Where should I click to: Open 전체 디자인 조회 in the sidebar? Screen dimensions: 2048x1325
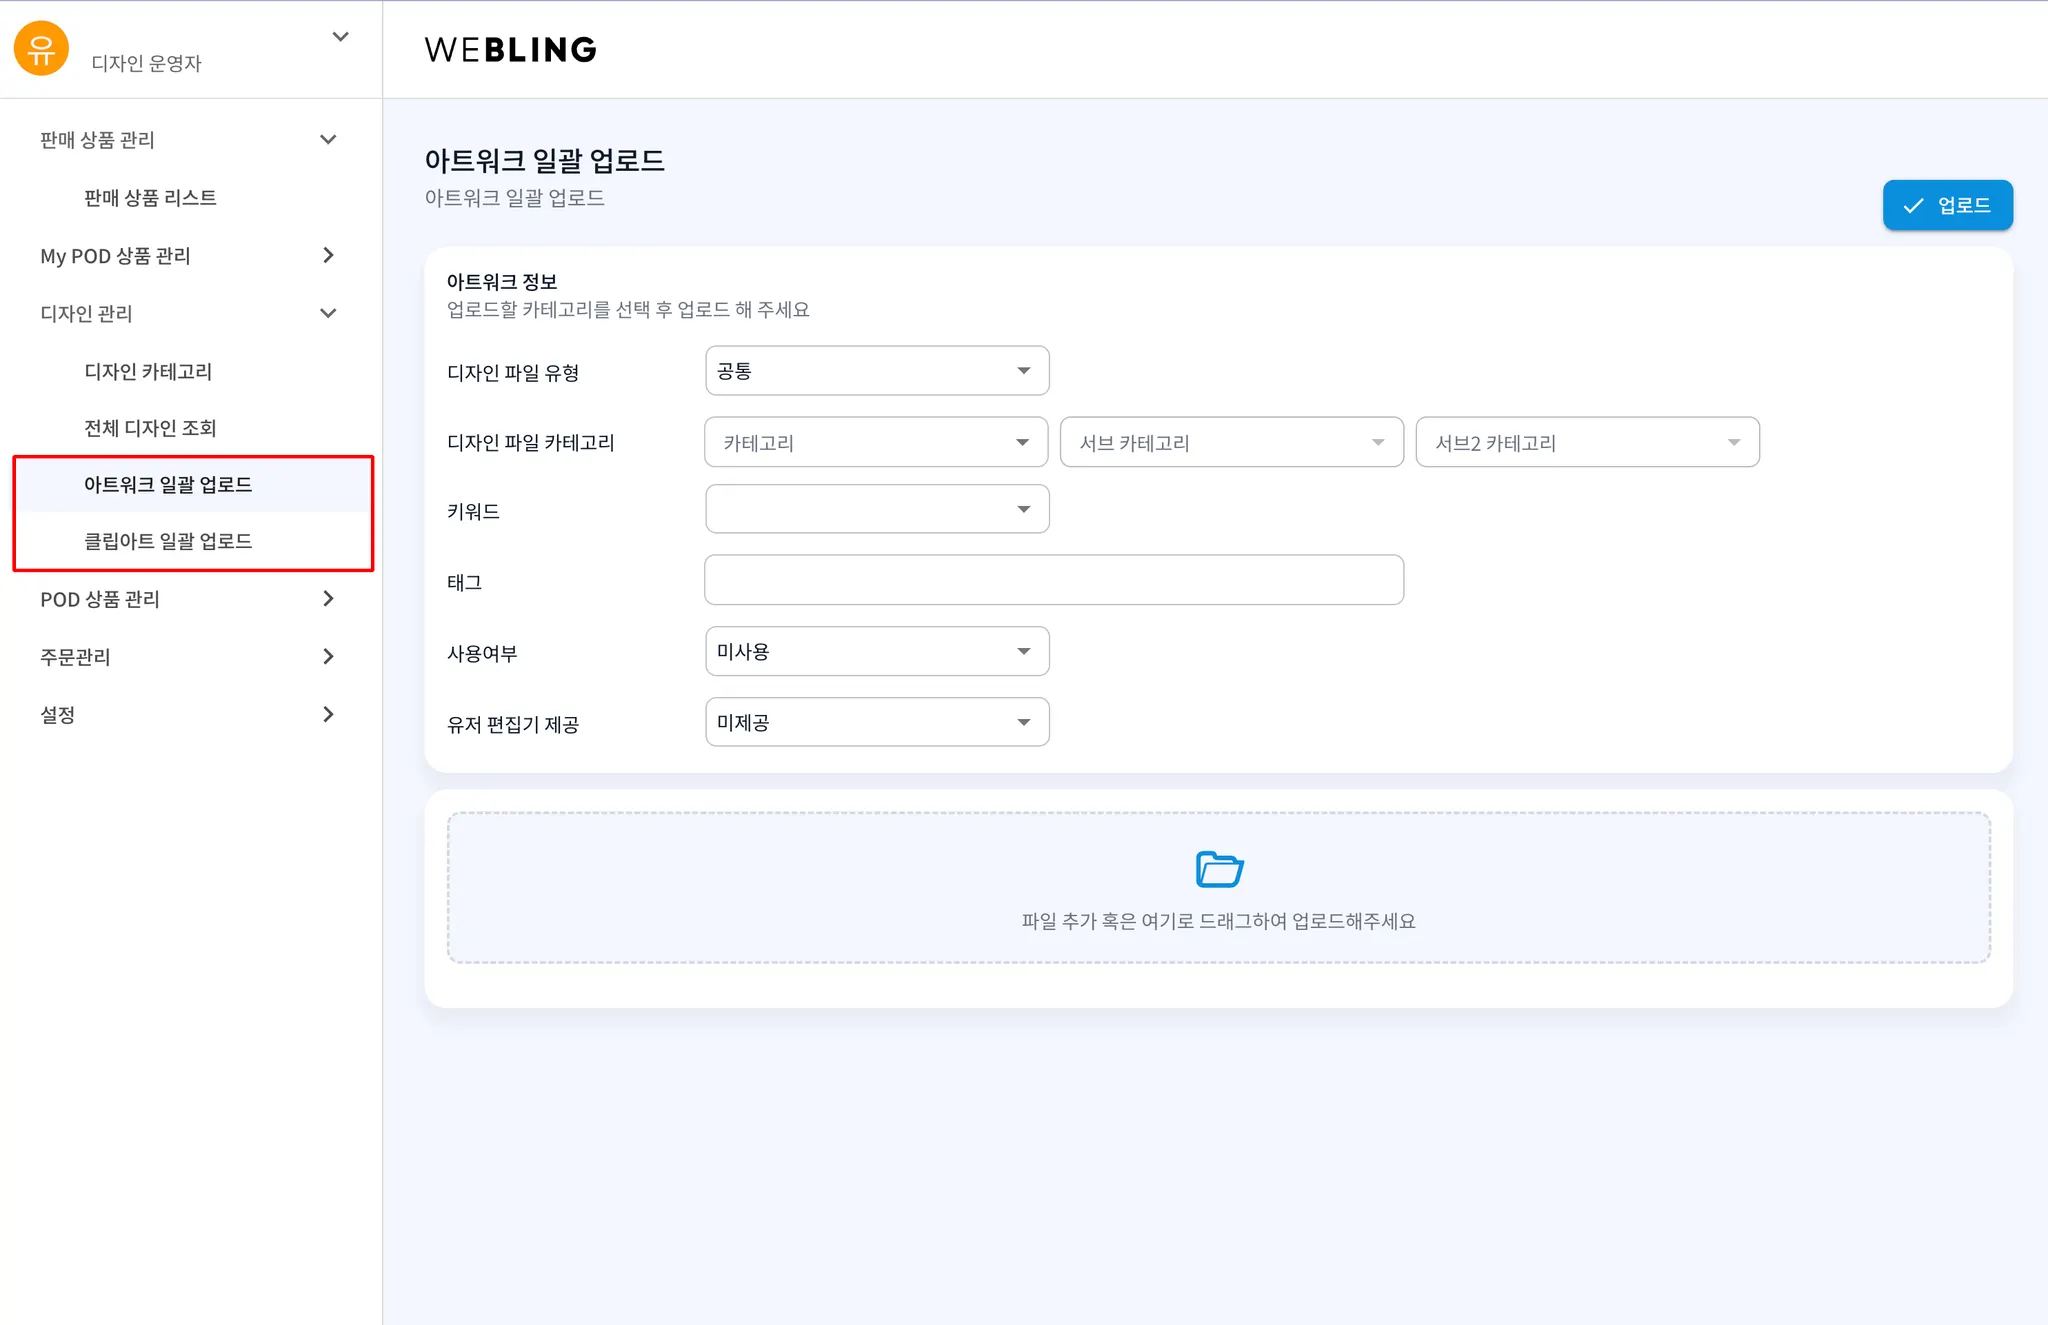tap(150, 428)
